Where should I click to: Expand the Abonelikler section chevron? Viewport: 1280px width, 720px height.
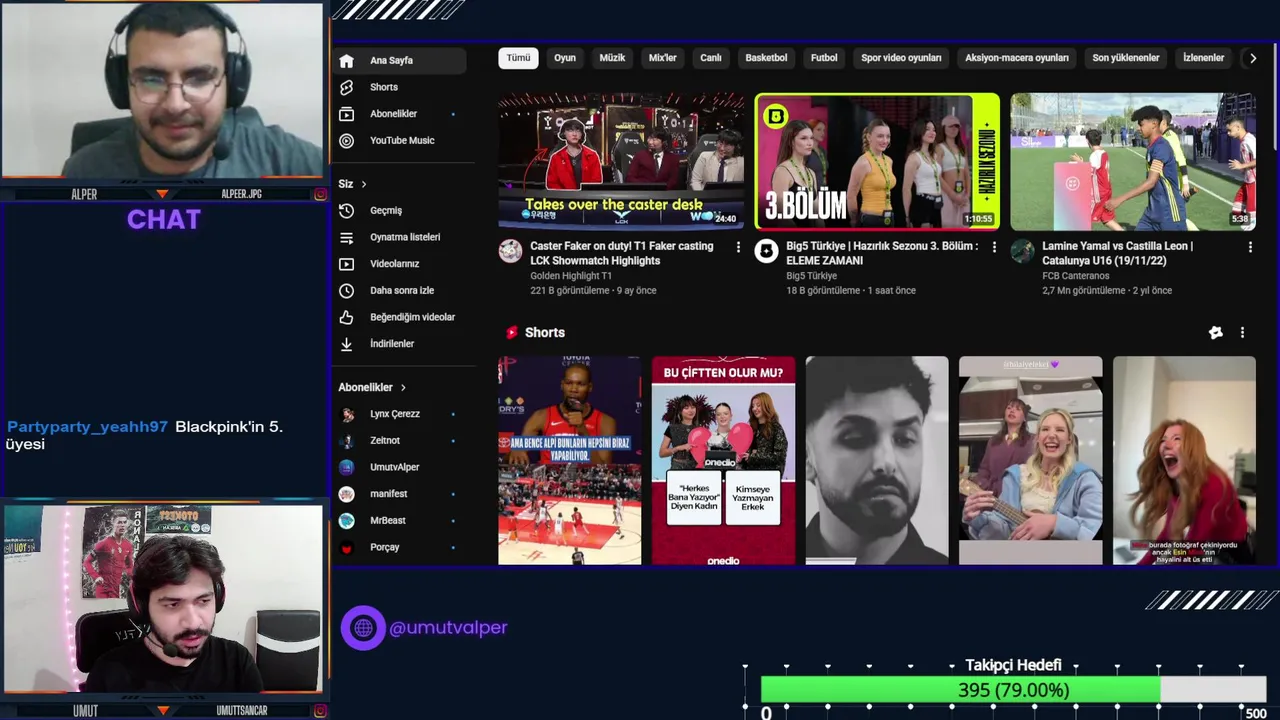pyautogui.click(x=403, y=388)
